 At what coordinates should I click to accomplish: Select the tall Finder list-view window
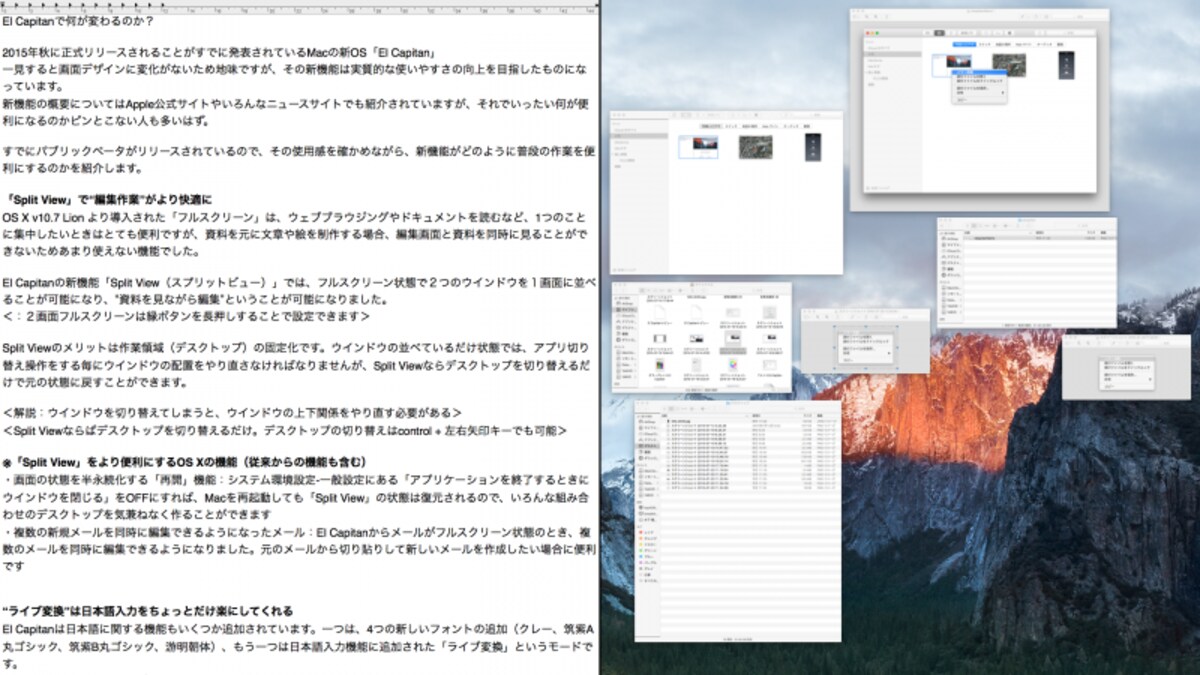point(738,521)
